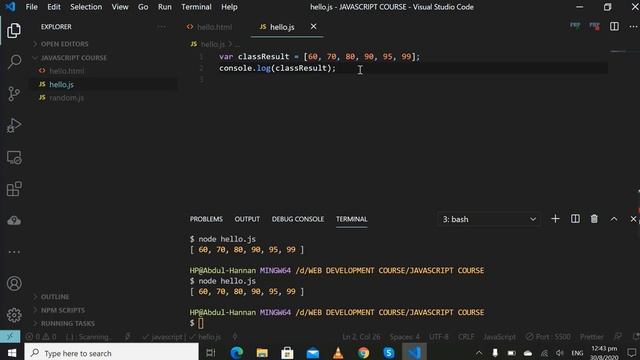Screen dimensions: 640x360
Task: Open Mail app from taskbar
Action: pos(313,353)
